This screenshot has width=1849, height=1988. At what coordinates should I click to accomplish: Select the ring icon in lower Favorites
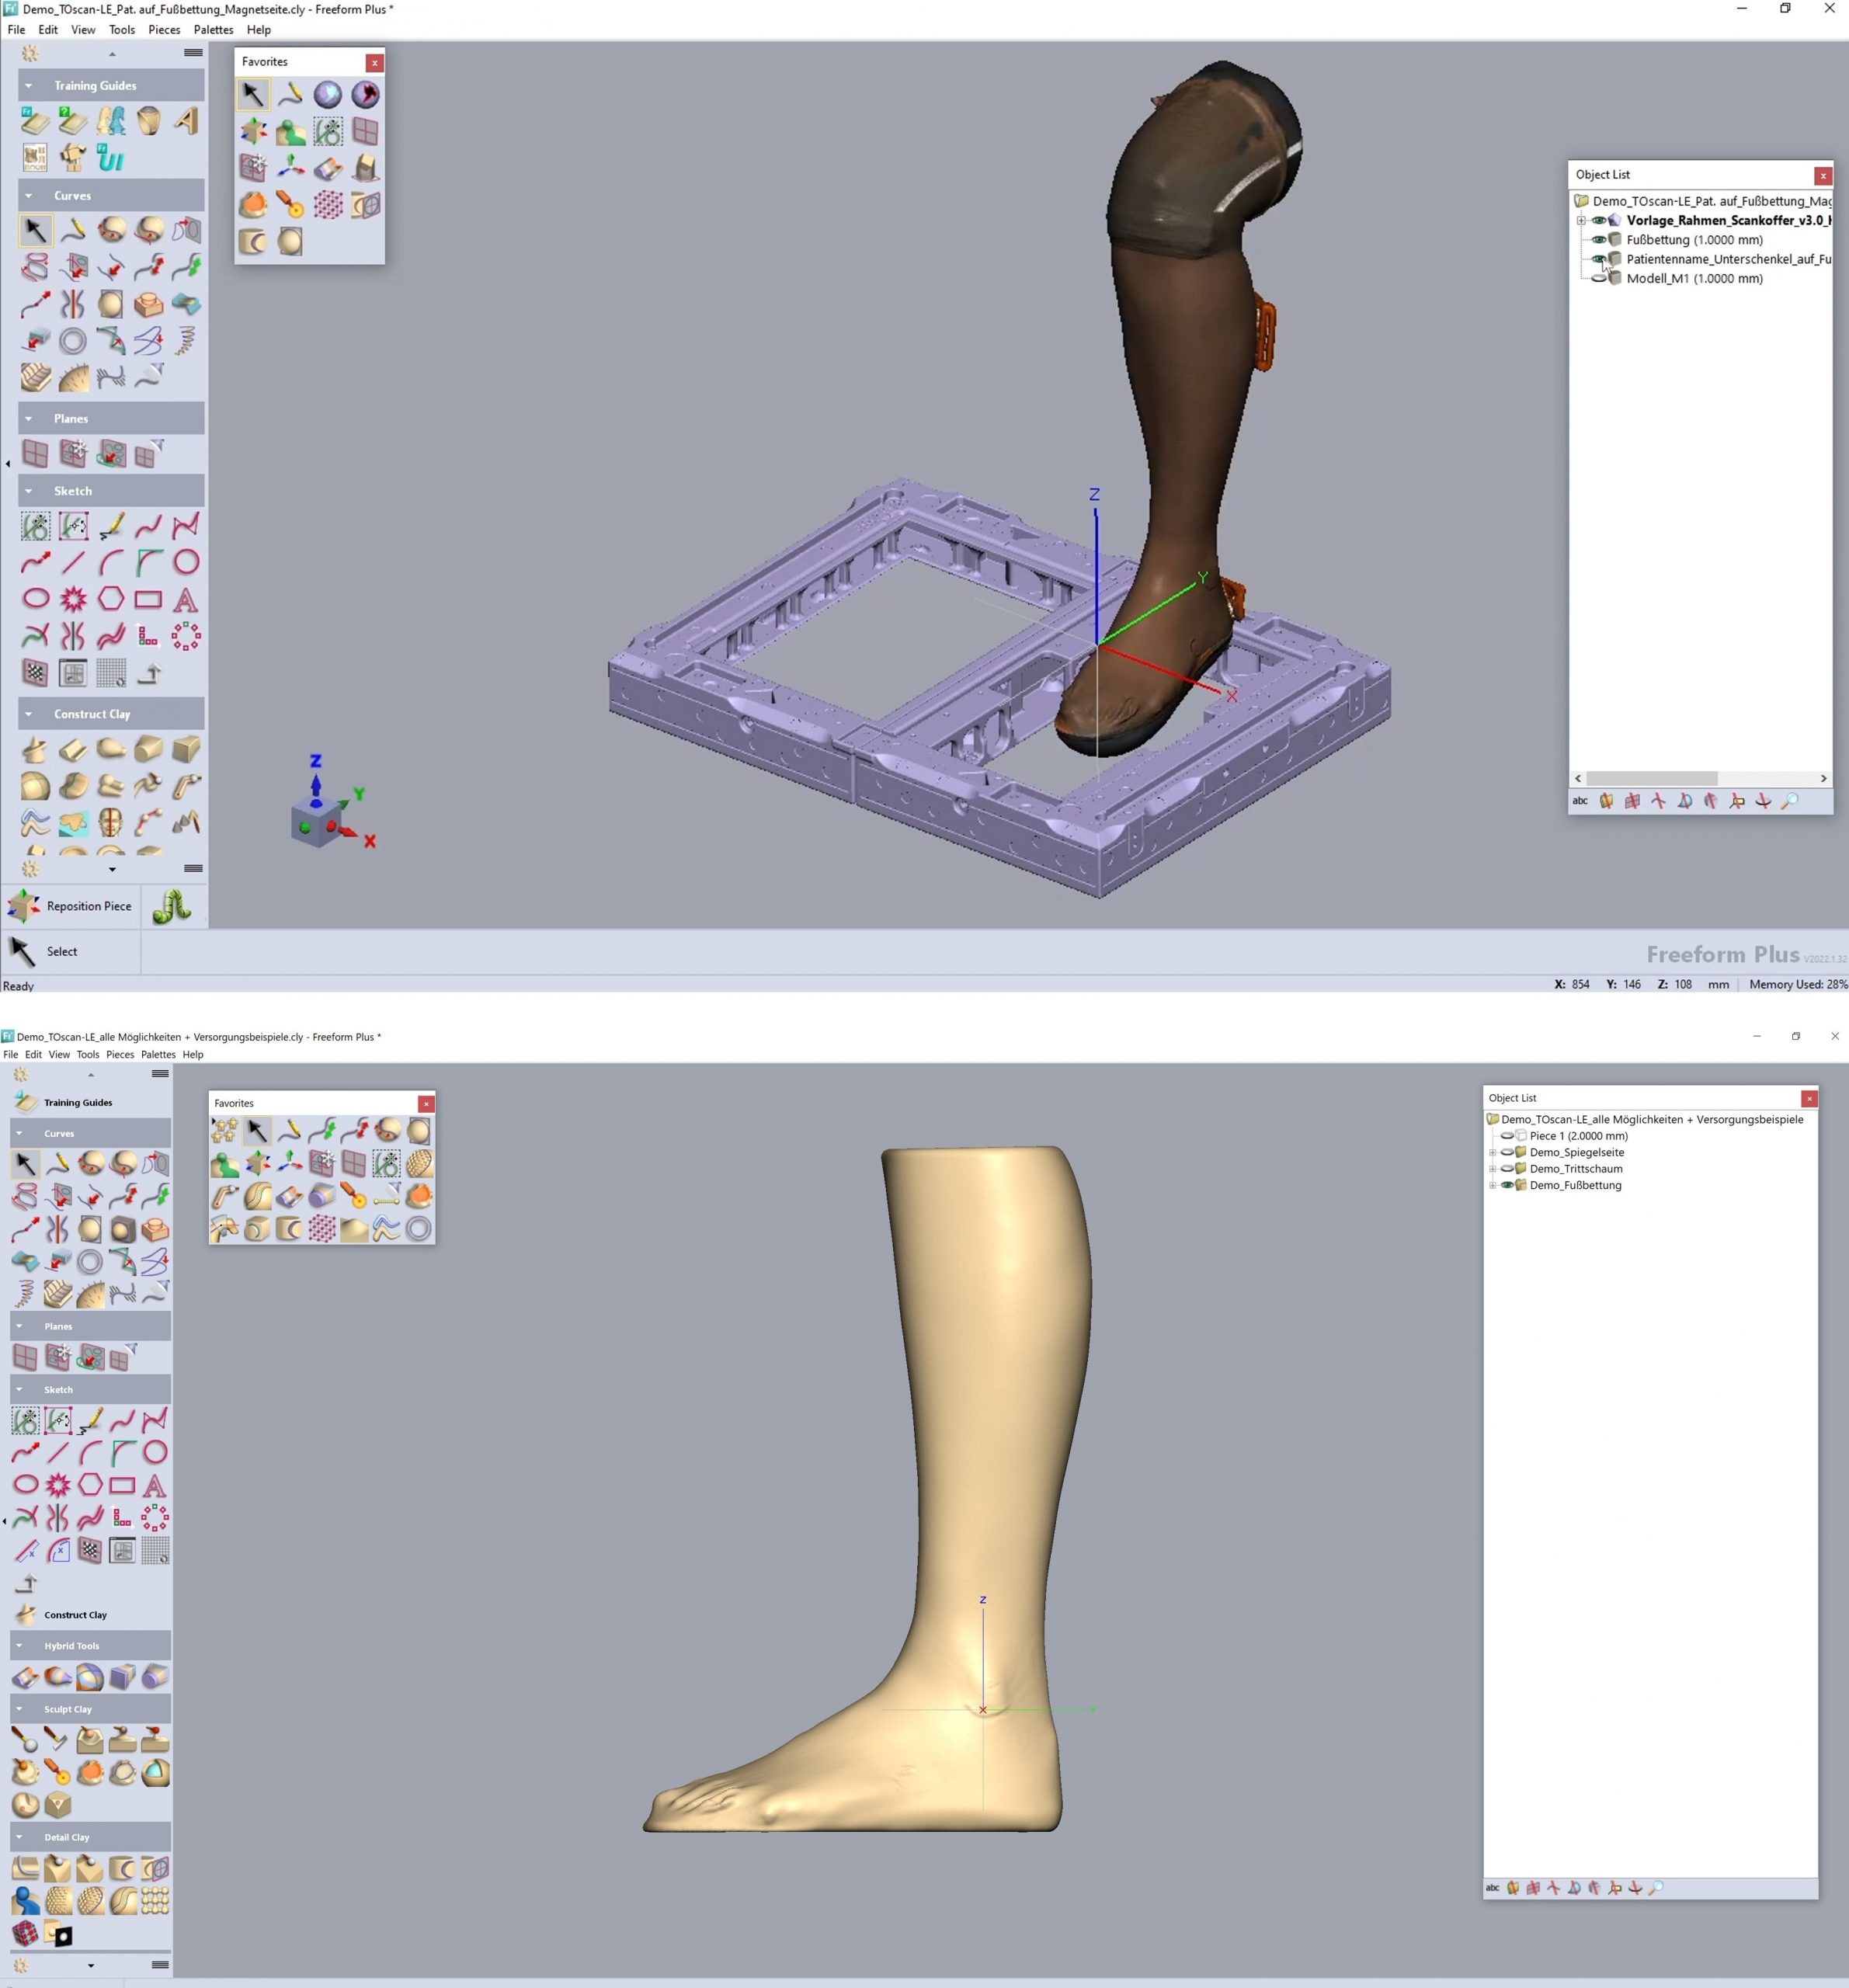click(x=419, y=1228)
